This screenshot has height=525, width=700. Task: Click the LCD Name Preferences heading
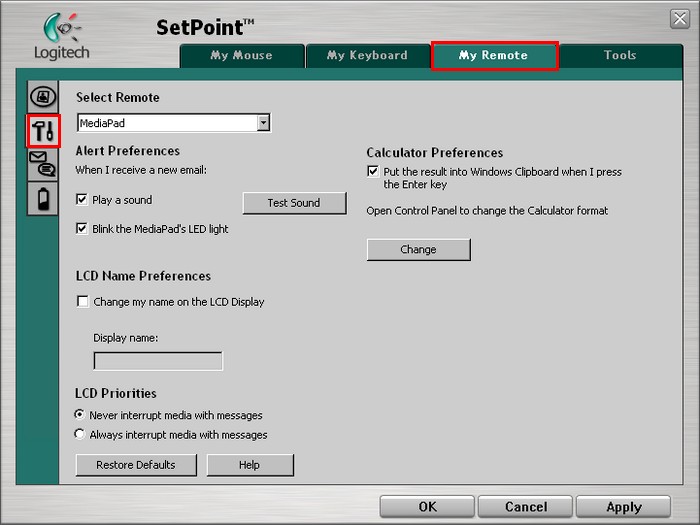(x=143, y=276)
